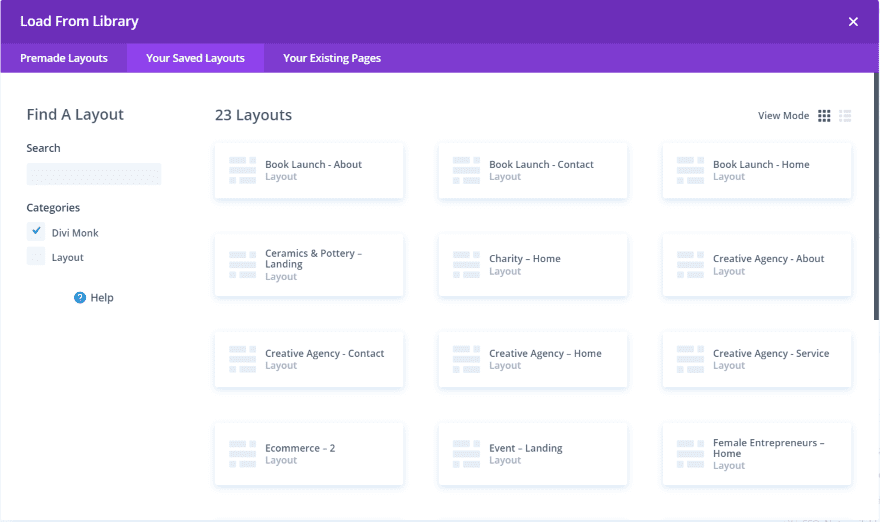Select 'Book Launch - Home' title text
The width and height of the screenshot is (880, 522).
click(x=761, y=164)
